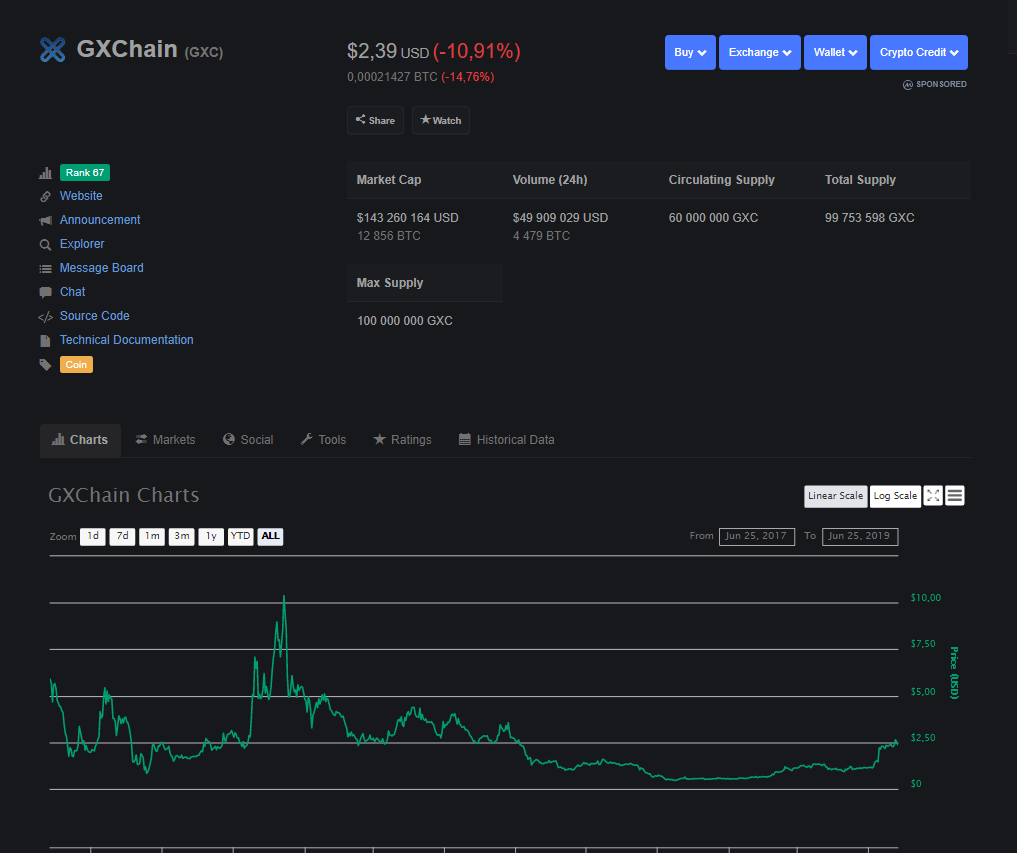This screenshot has height=853, width=1017.
Task: Switch chart to Linear Scale
Action: click(x=835, y=496)
